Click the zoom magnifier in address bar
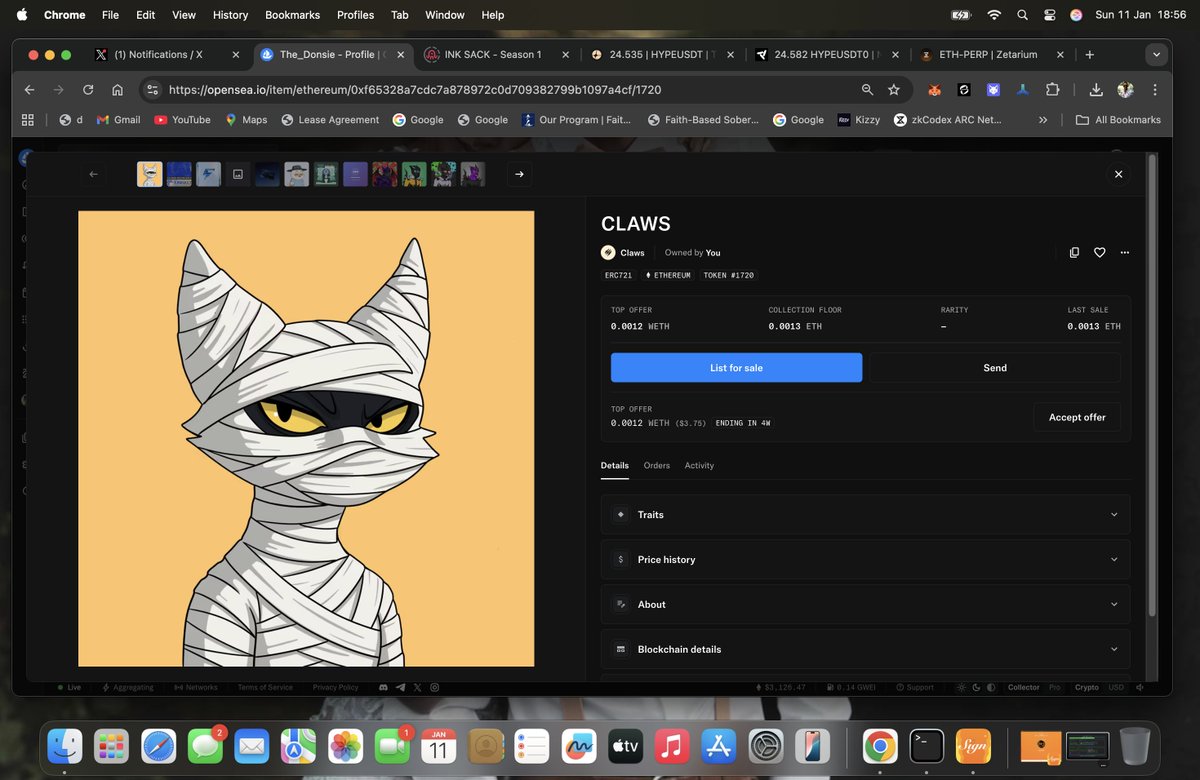1200x780 pixels. (x=867, y=90)
